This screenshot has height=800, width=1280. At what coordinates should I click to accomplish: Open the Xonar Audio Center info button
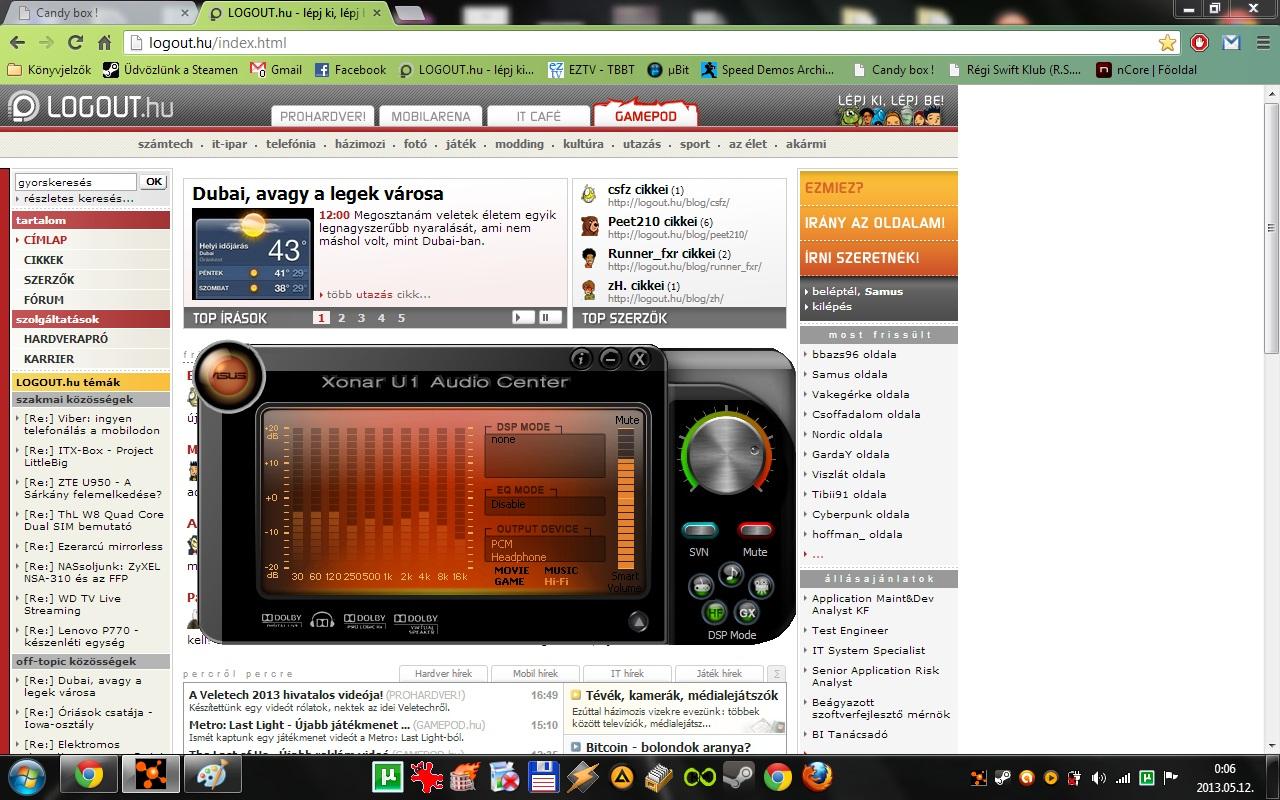581,359
